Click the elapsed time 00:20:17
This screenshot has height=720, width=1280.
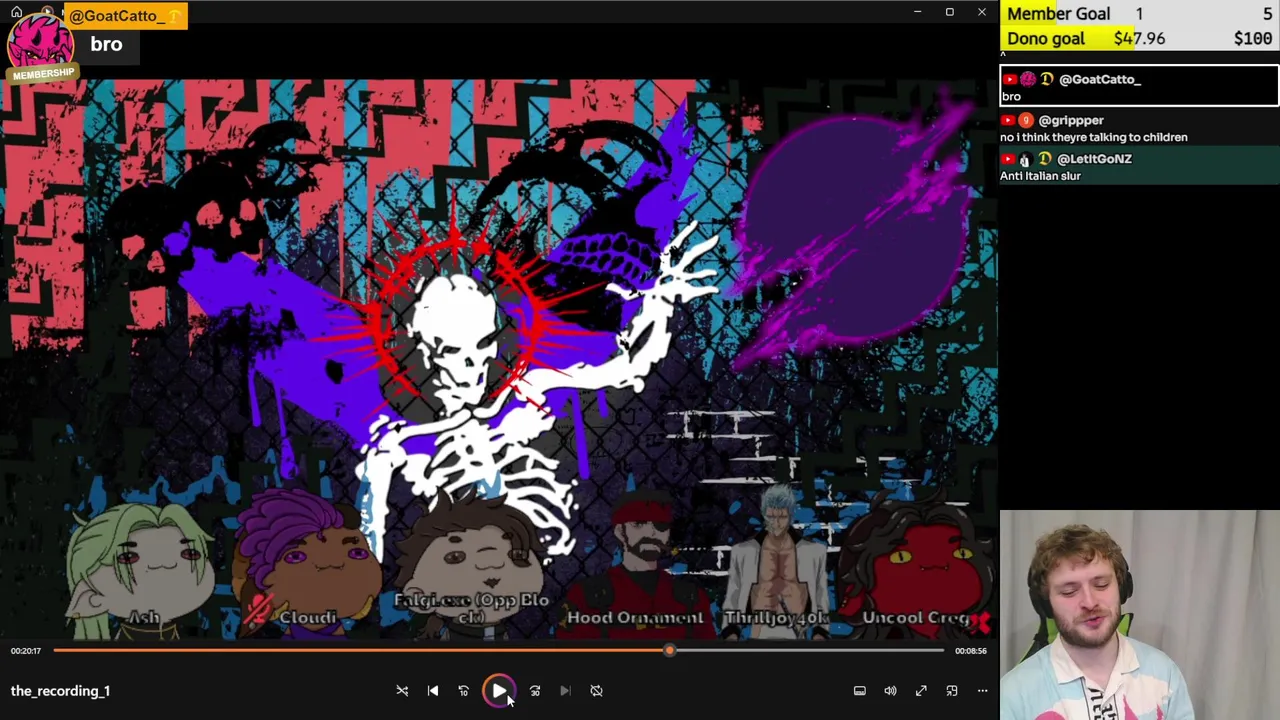26,651
